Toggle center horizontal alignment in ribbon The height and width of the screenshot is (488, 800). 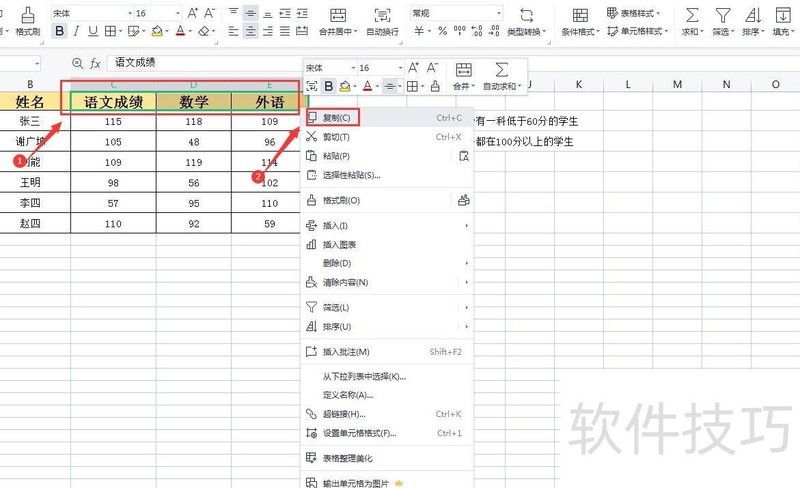[x=250, y=32]
